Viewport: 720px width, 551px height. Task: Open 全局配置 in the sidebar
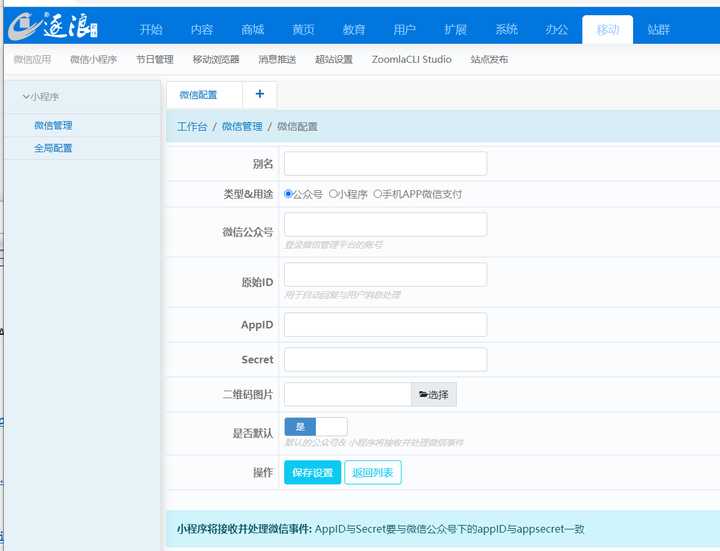point(53,148)
